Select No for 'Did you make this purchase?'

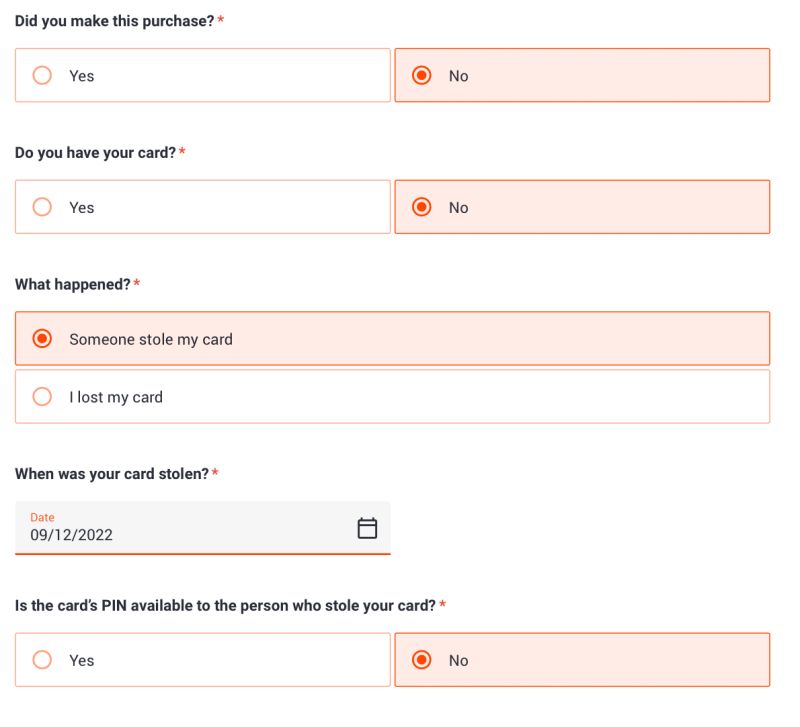(x=422, y=76)
